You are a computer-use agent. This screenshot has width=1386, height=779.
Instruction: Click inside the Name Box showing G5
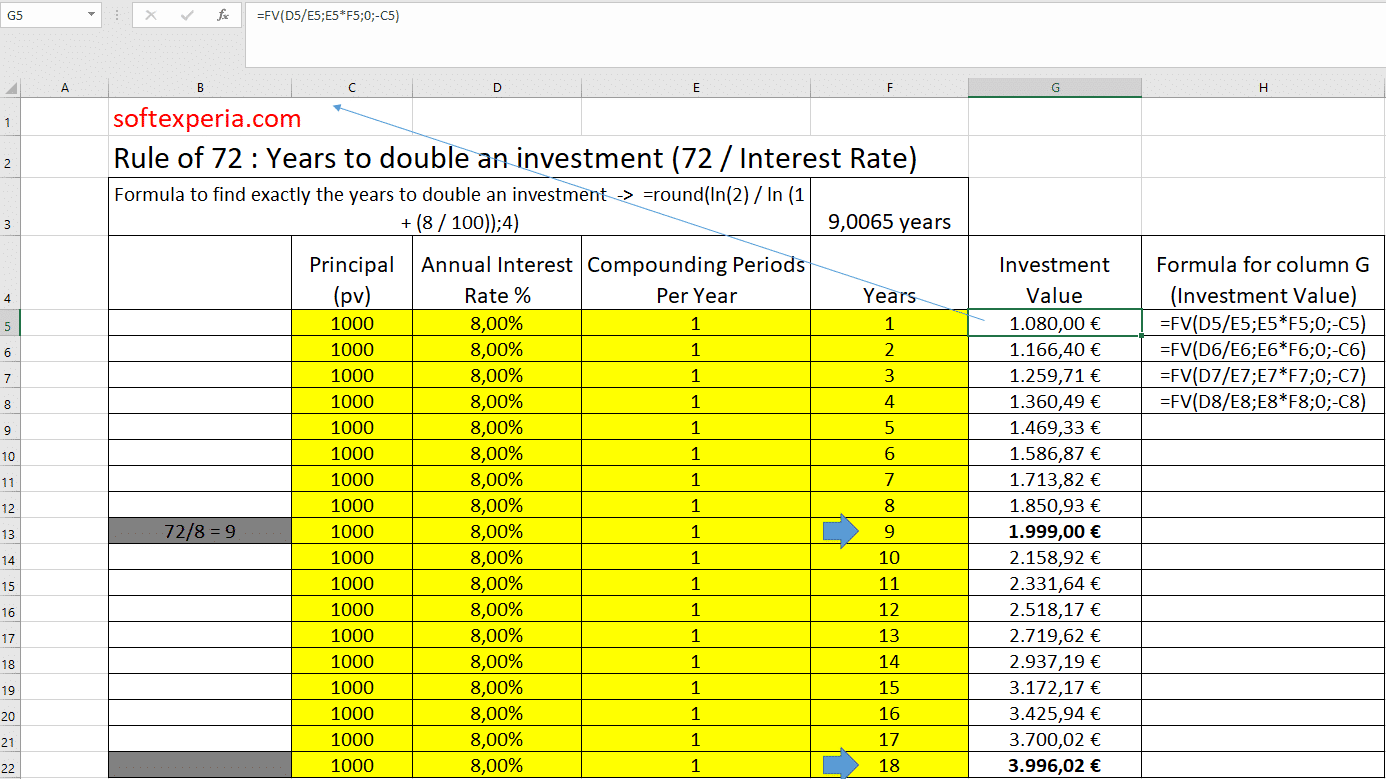coord(40,15)
